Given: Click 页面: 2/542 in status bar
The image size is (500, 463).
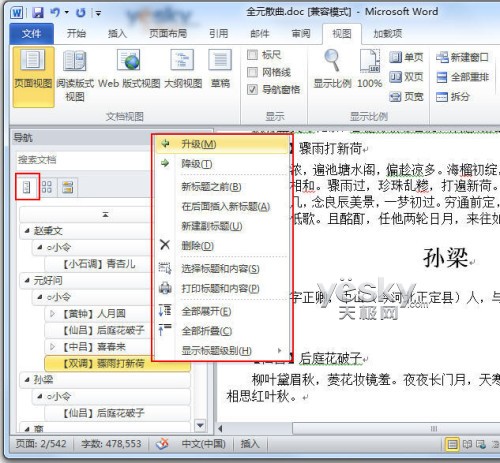Looking at the screenshot, I should click(41, 444).
